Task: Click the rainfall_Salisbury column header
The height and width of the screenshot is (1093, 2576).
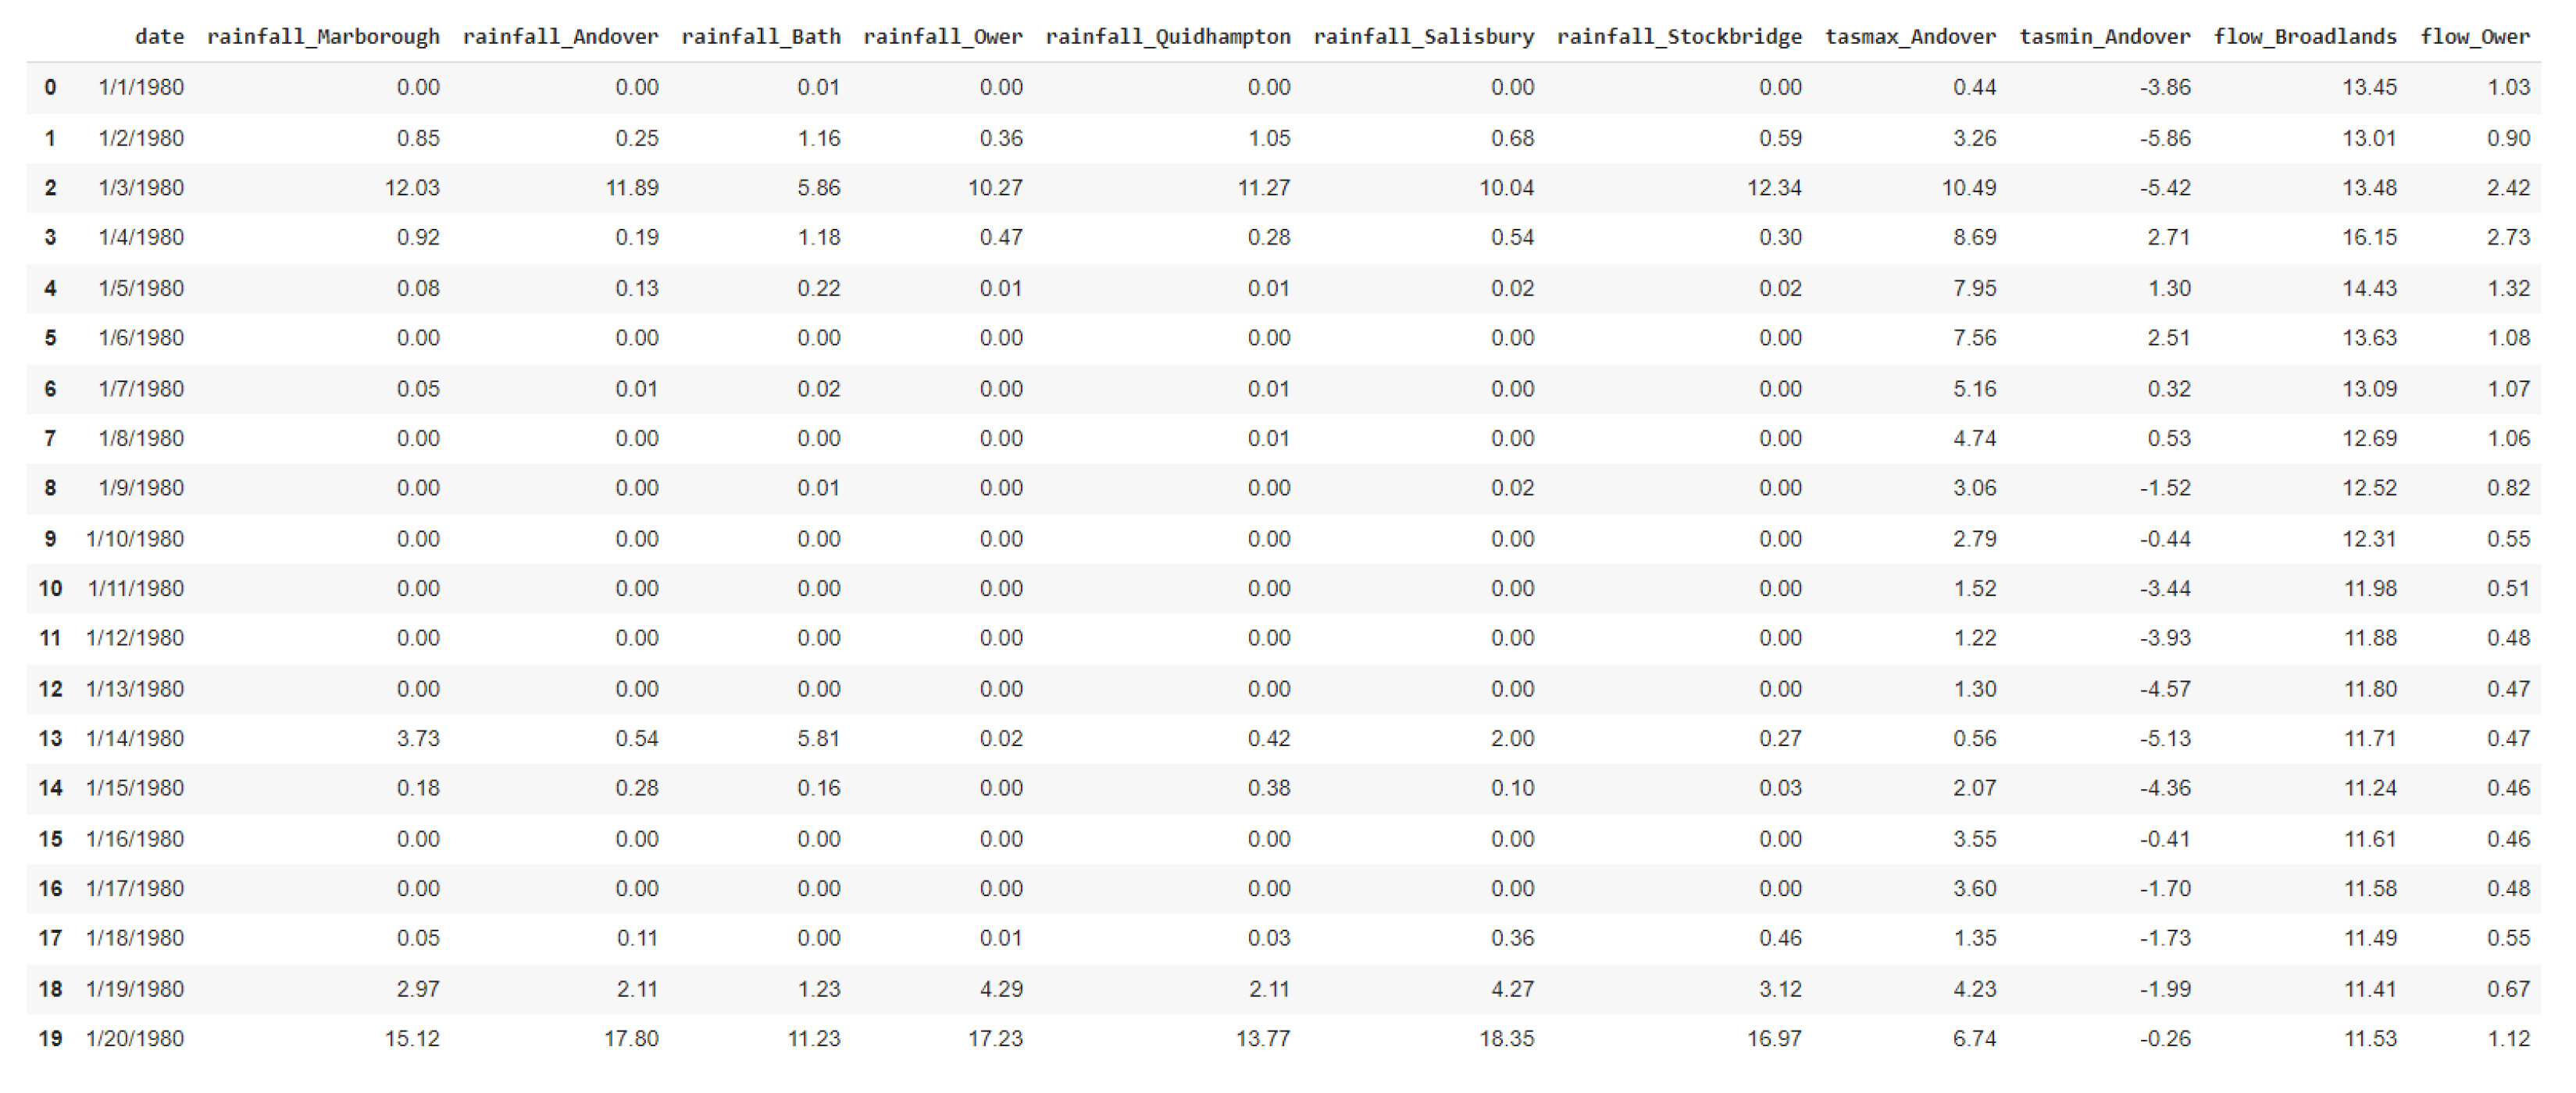Action: tap(1423, 37)
